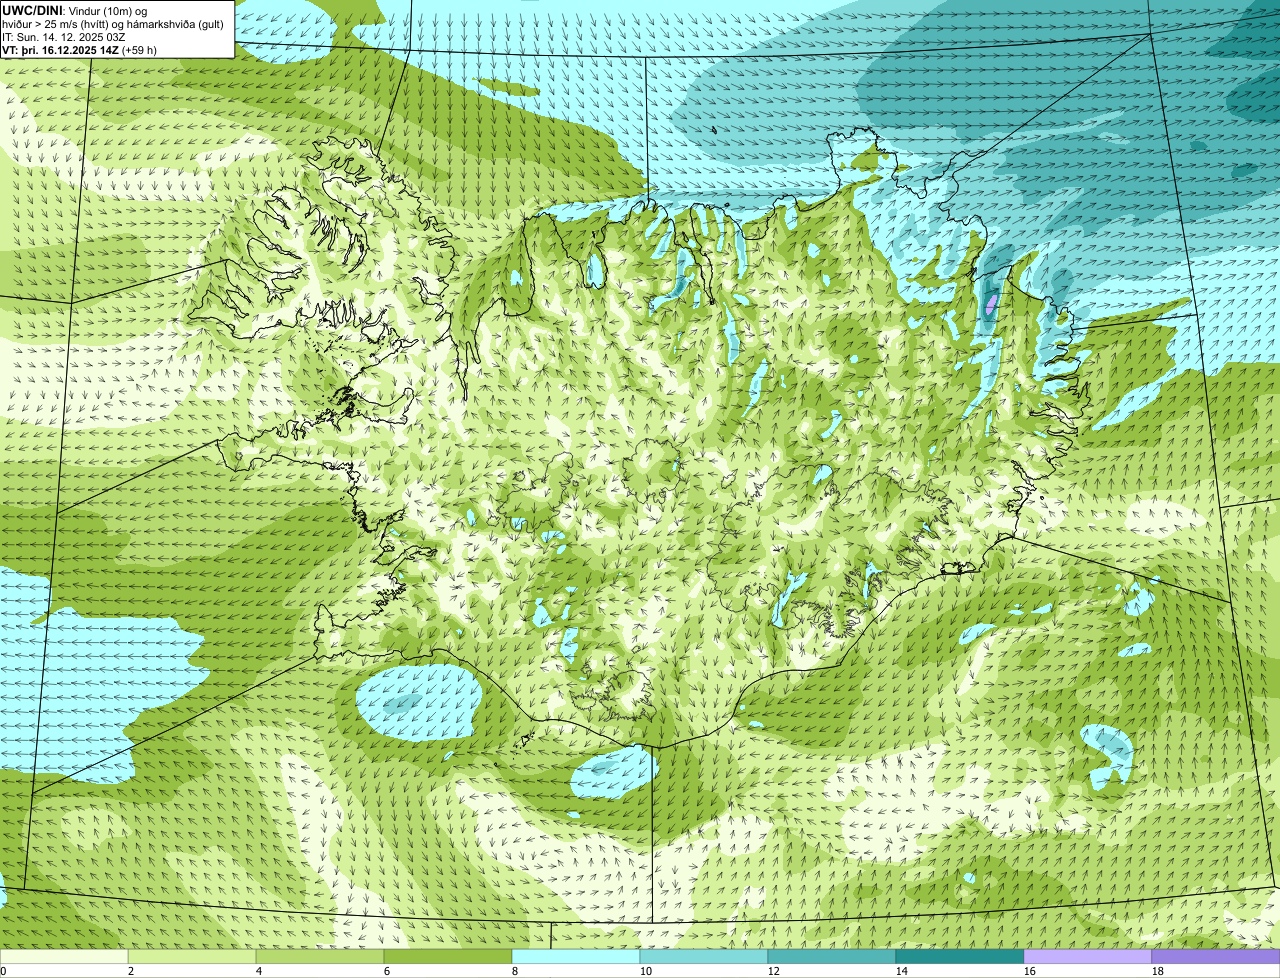
Task: Click the 6–8 m/s green legend band
Action: pyautogui.click(x=448, y=956)
